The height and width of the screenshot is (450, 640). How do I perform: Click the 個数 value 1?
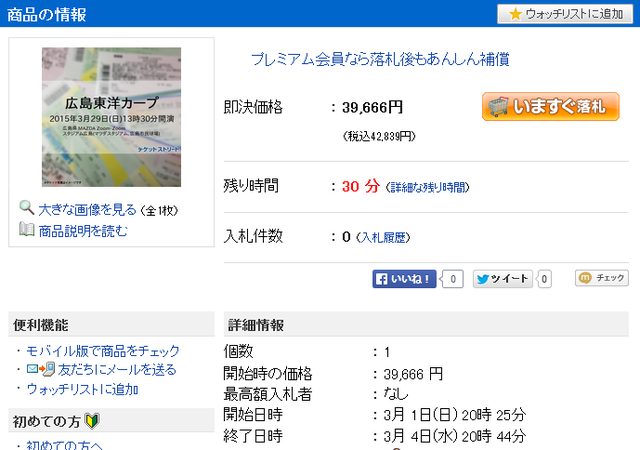tap(387, 352)
